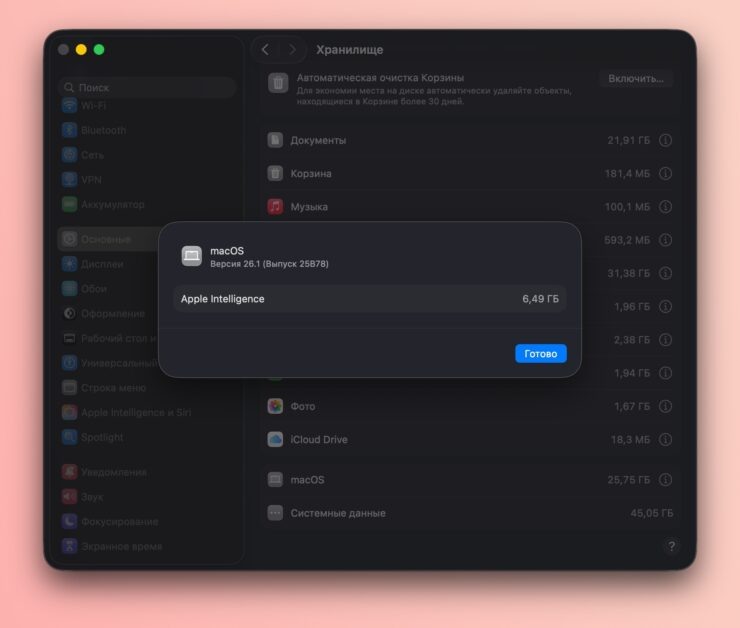Click the Готово button in the dialog

(540, 353)
